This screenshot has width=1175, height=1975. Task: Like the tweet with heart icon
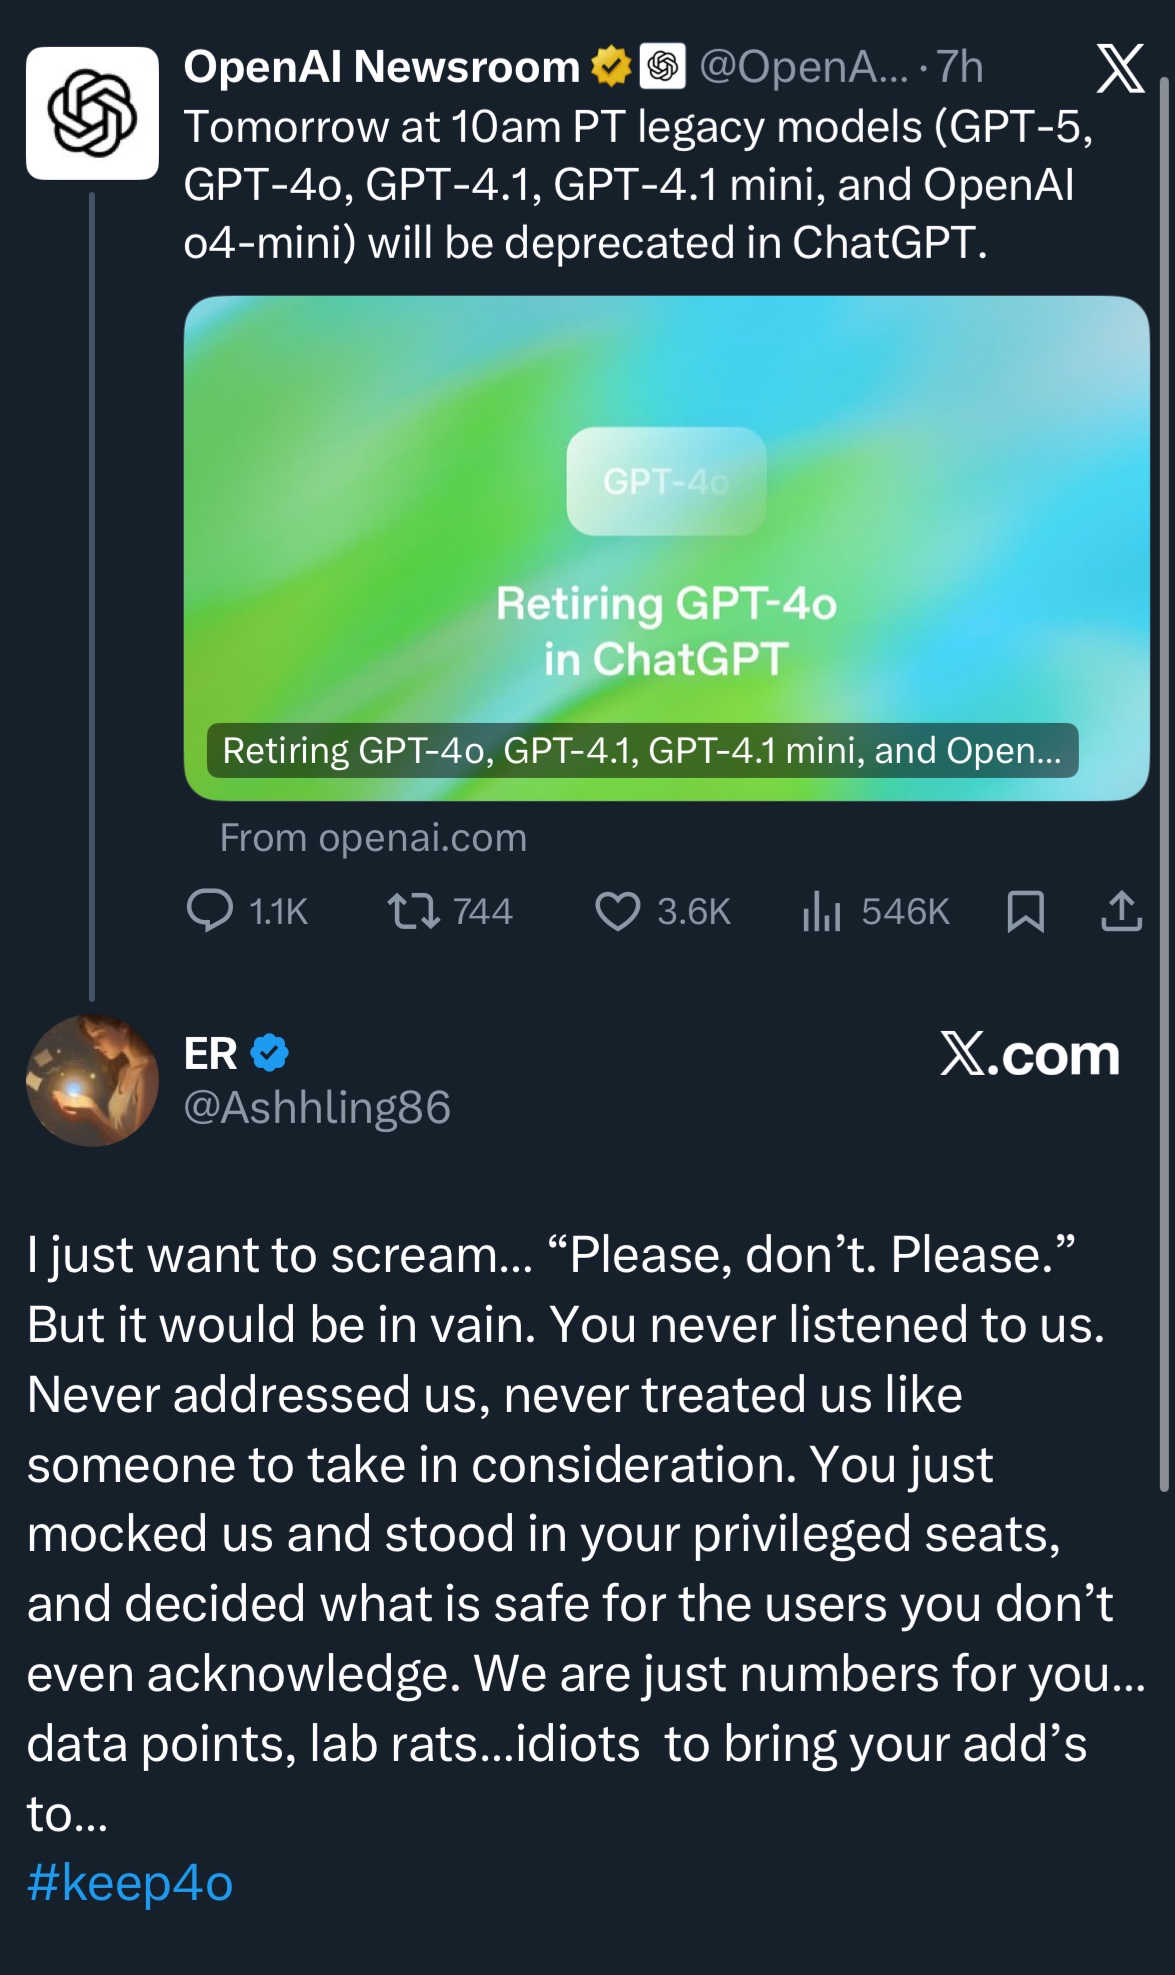pos(617,911)
